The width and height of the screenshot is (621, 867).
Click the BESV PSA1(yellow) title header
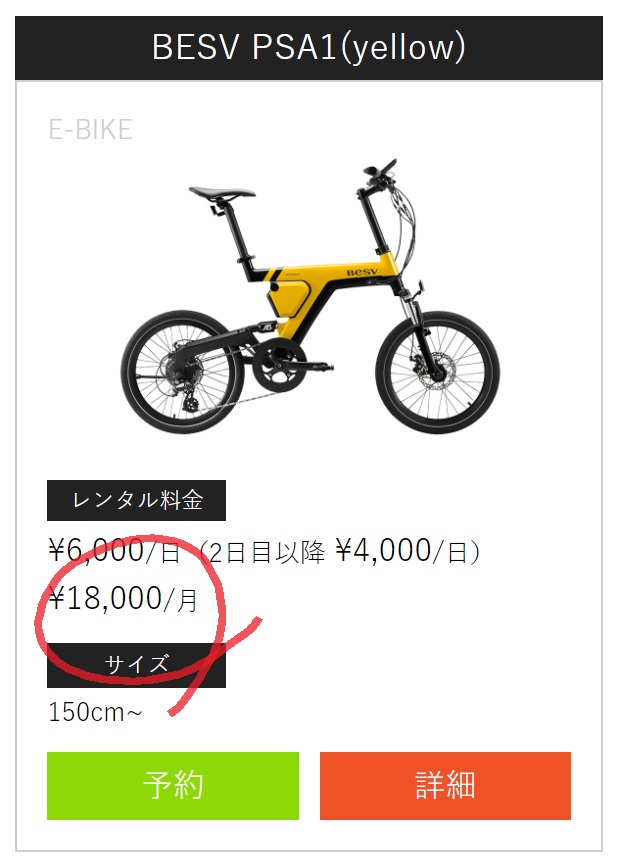pyautogui.click(x=309, y=48)
